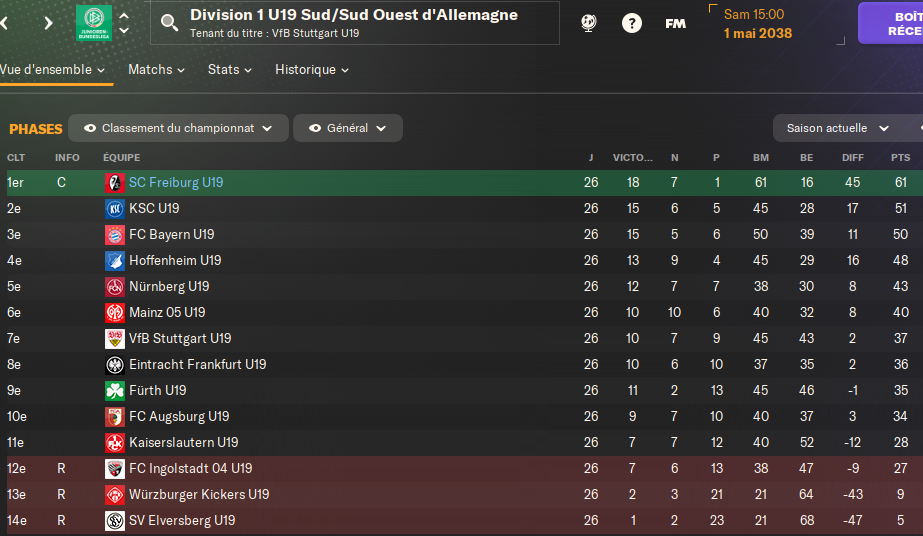Image resolution: width=923 pixels, height=536 pixels.
Task: Click the magnifying glass search icon
Action: tap(170, 22)
